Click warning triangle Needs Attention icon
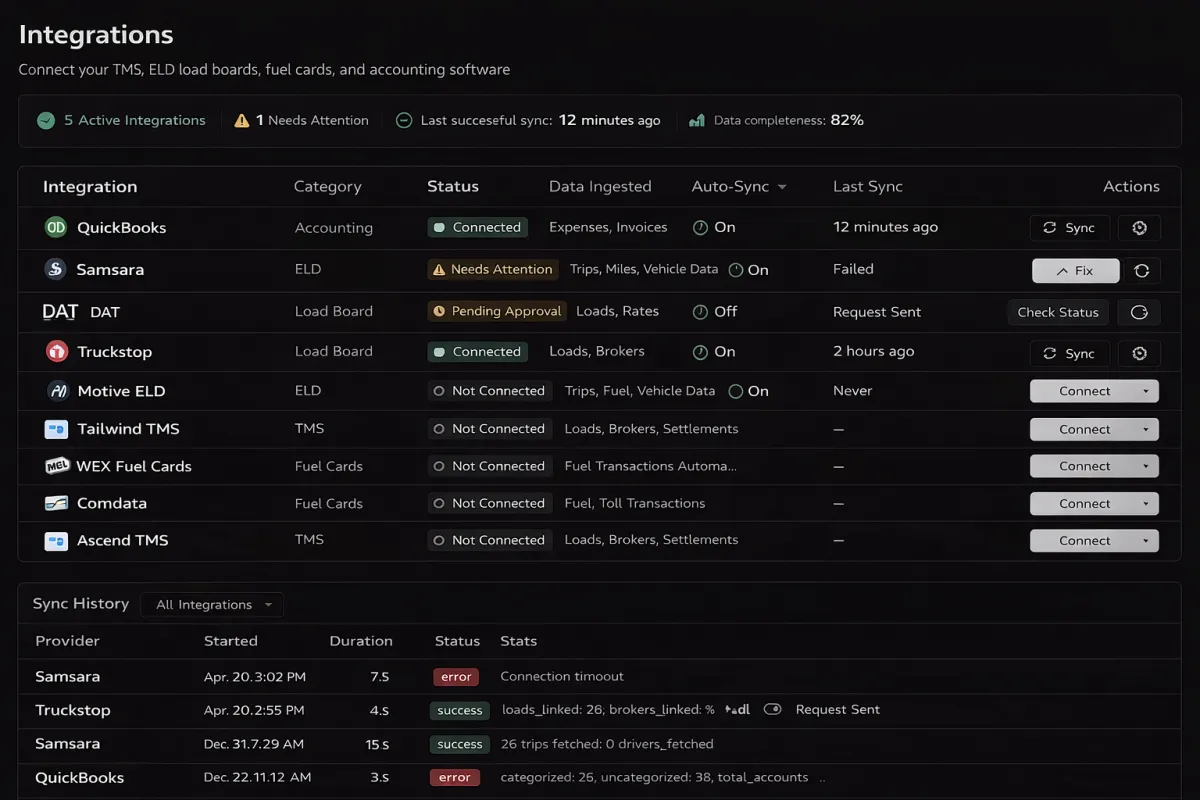Viewport: 1200px width, 800px height. (x=242, y=120)
